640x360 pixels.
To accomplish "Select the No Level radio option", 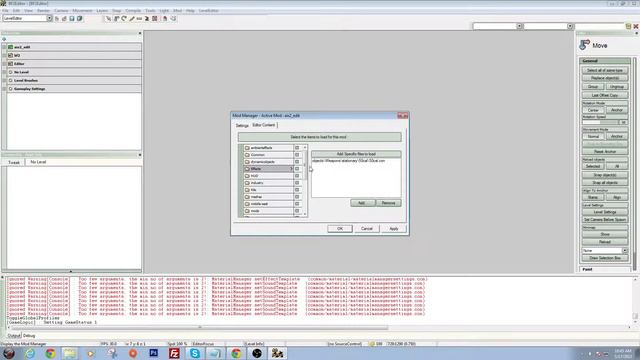I will 11,72.
